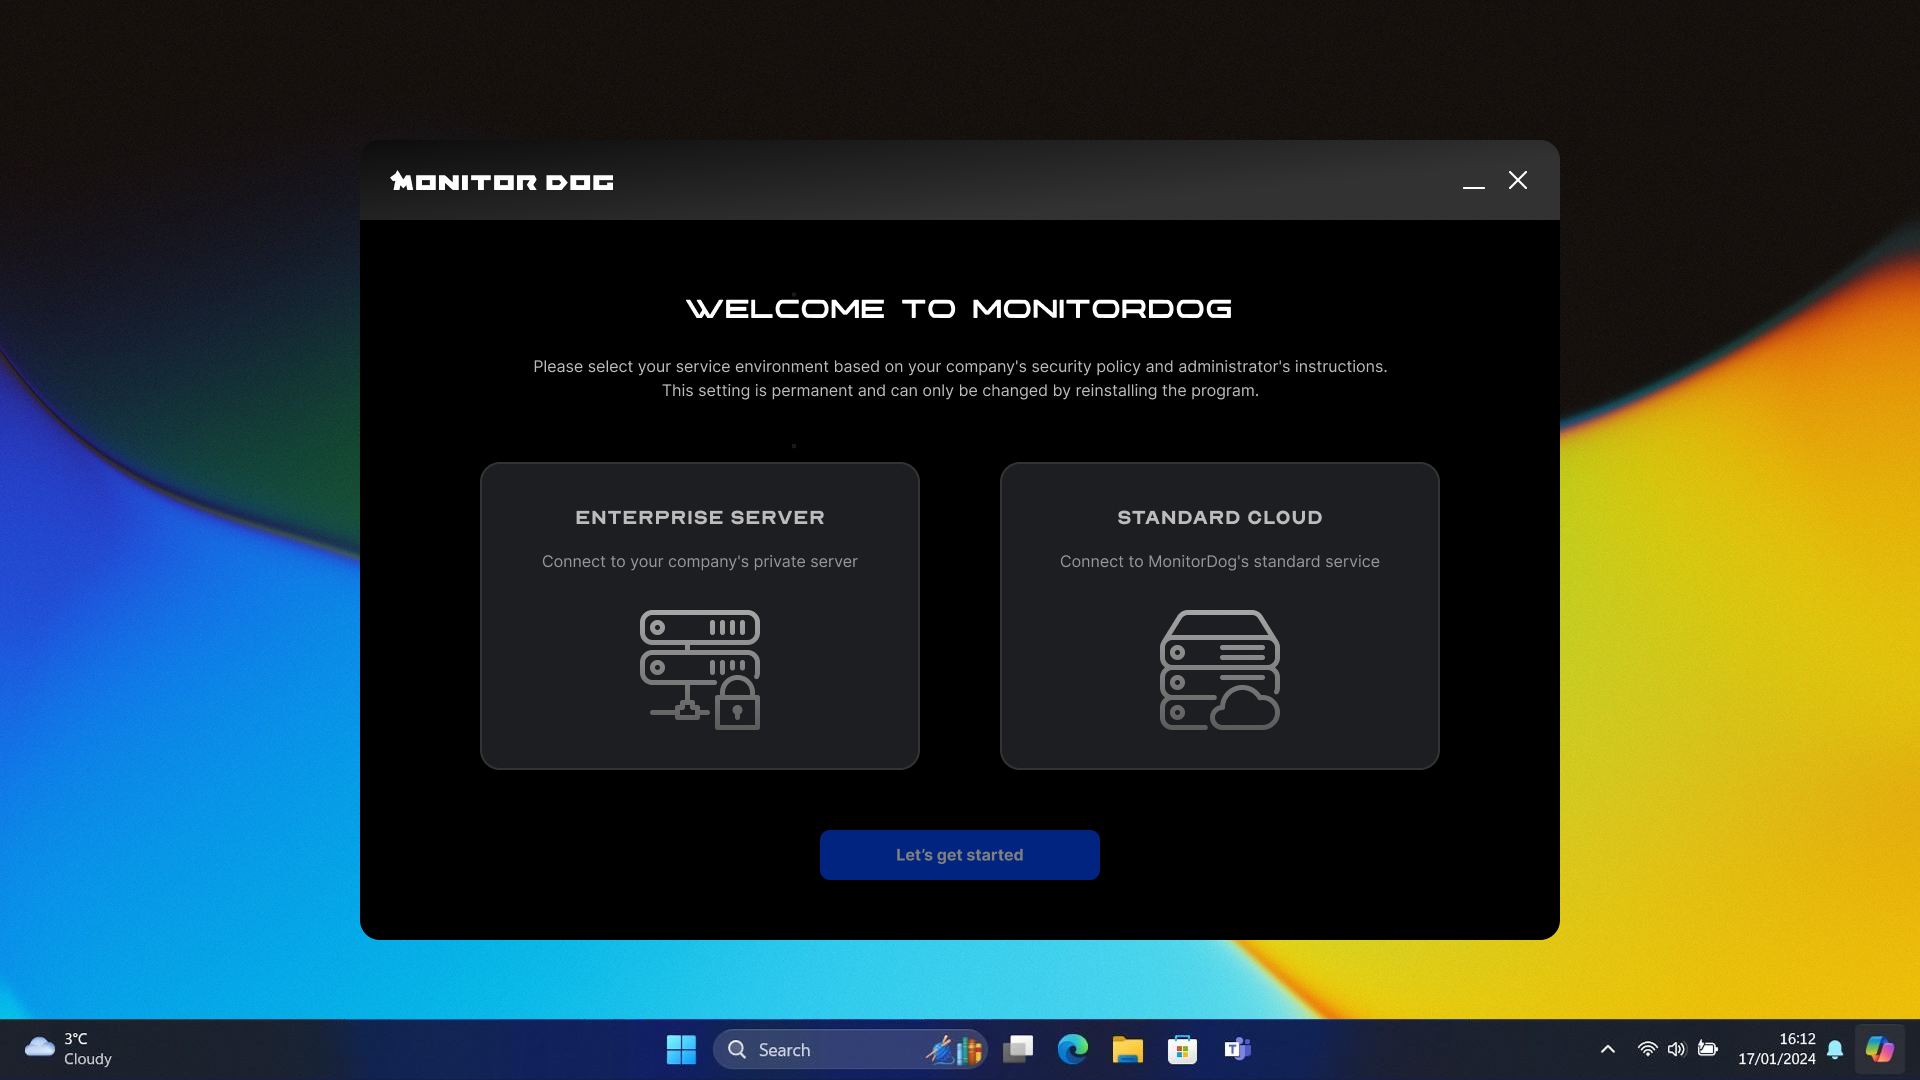The height and width of the screenshot is (1080, 1920).
Task: Click the Let's get started button
Action: 959,854
